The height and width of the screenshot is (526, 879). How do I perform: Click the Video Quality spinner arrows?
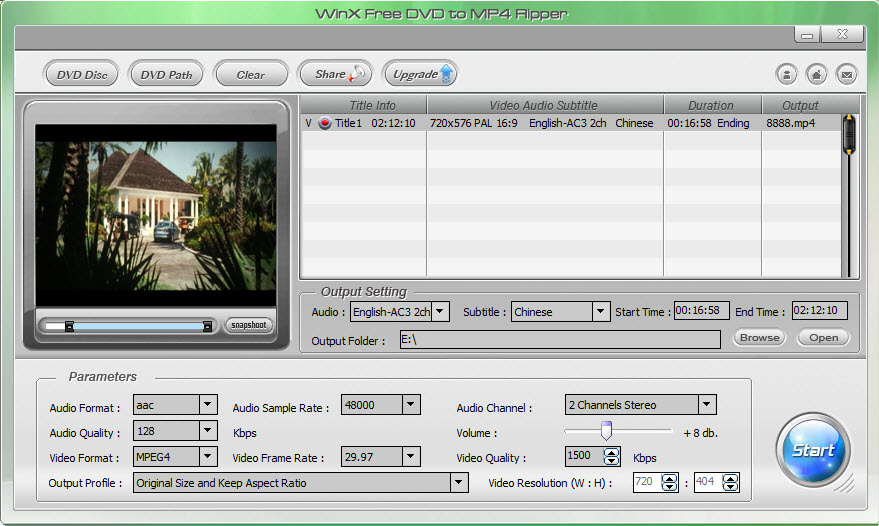point(612,456)
